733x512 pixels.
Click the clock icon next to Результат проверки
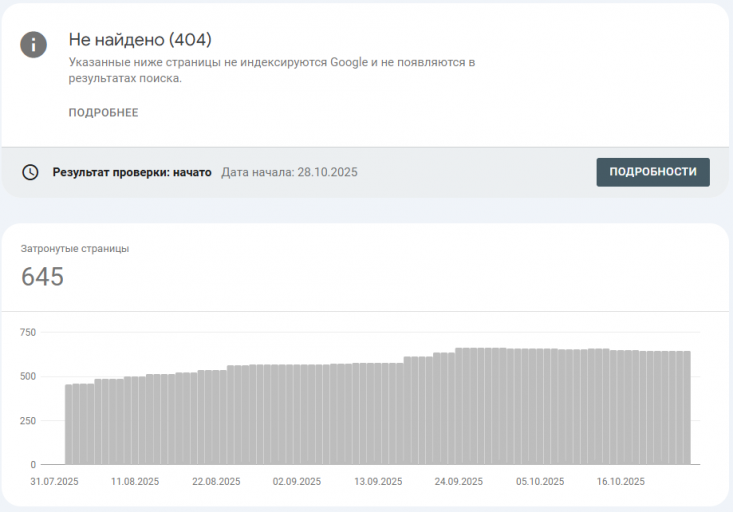point(30,172)
